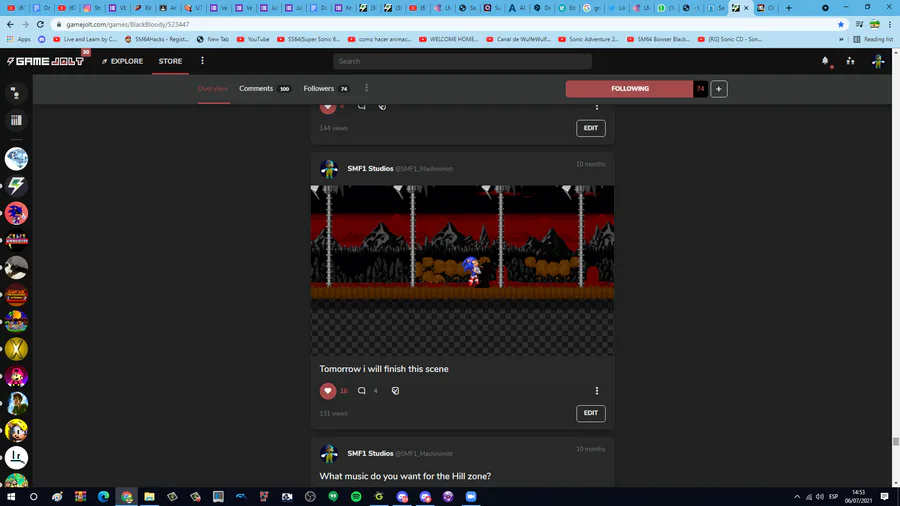
Task: Click the Game Jolt logo
Action: tap(45, 61)
